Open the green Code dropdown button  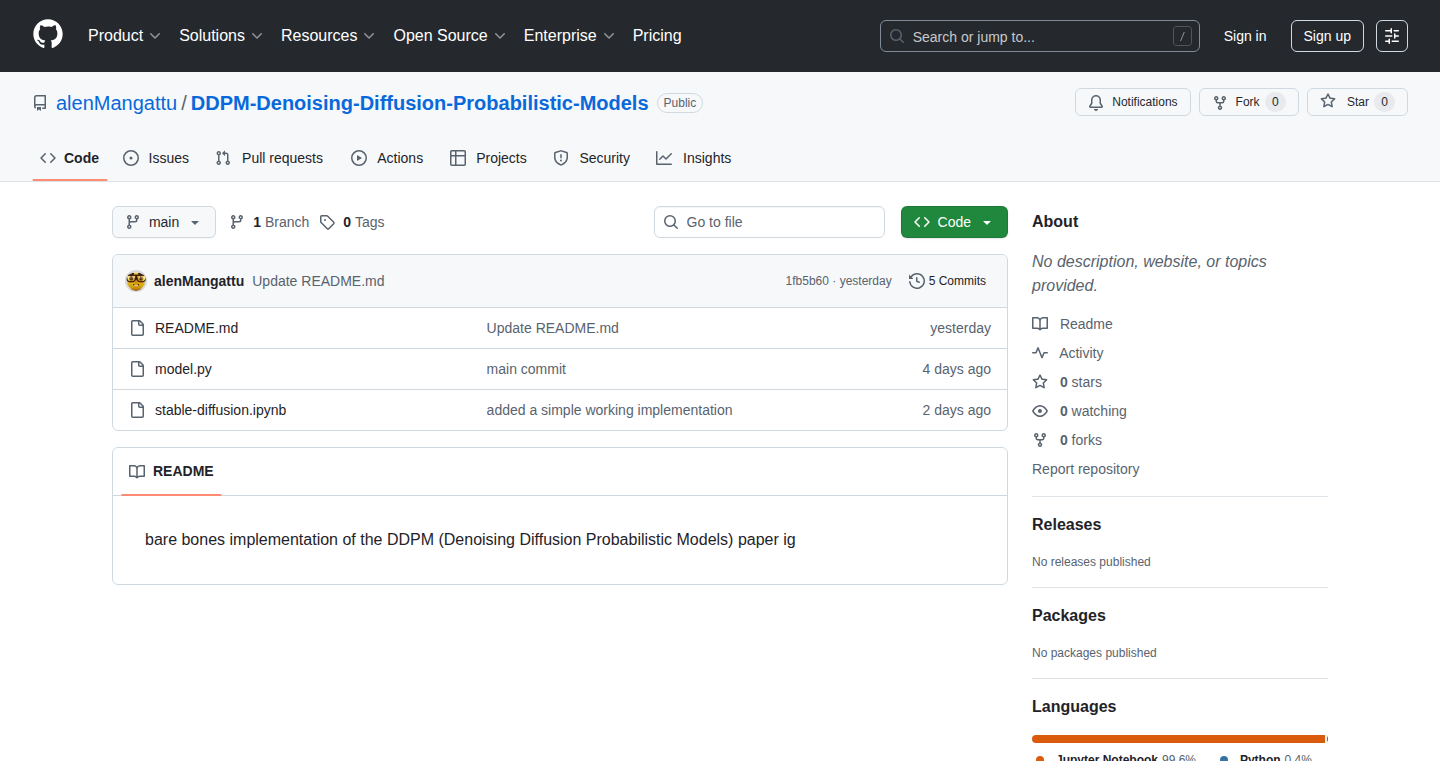point(954,222)
